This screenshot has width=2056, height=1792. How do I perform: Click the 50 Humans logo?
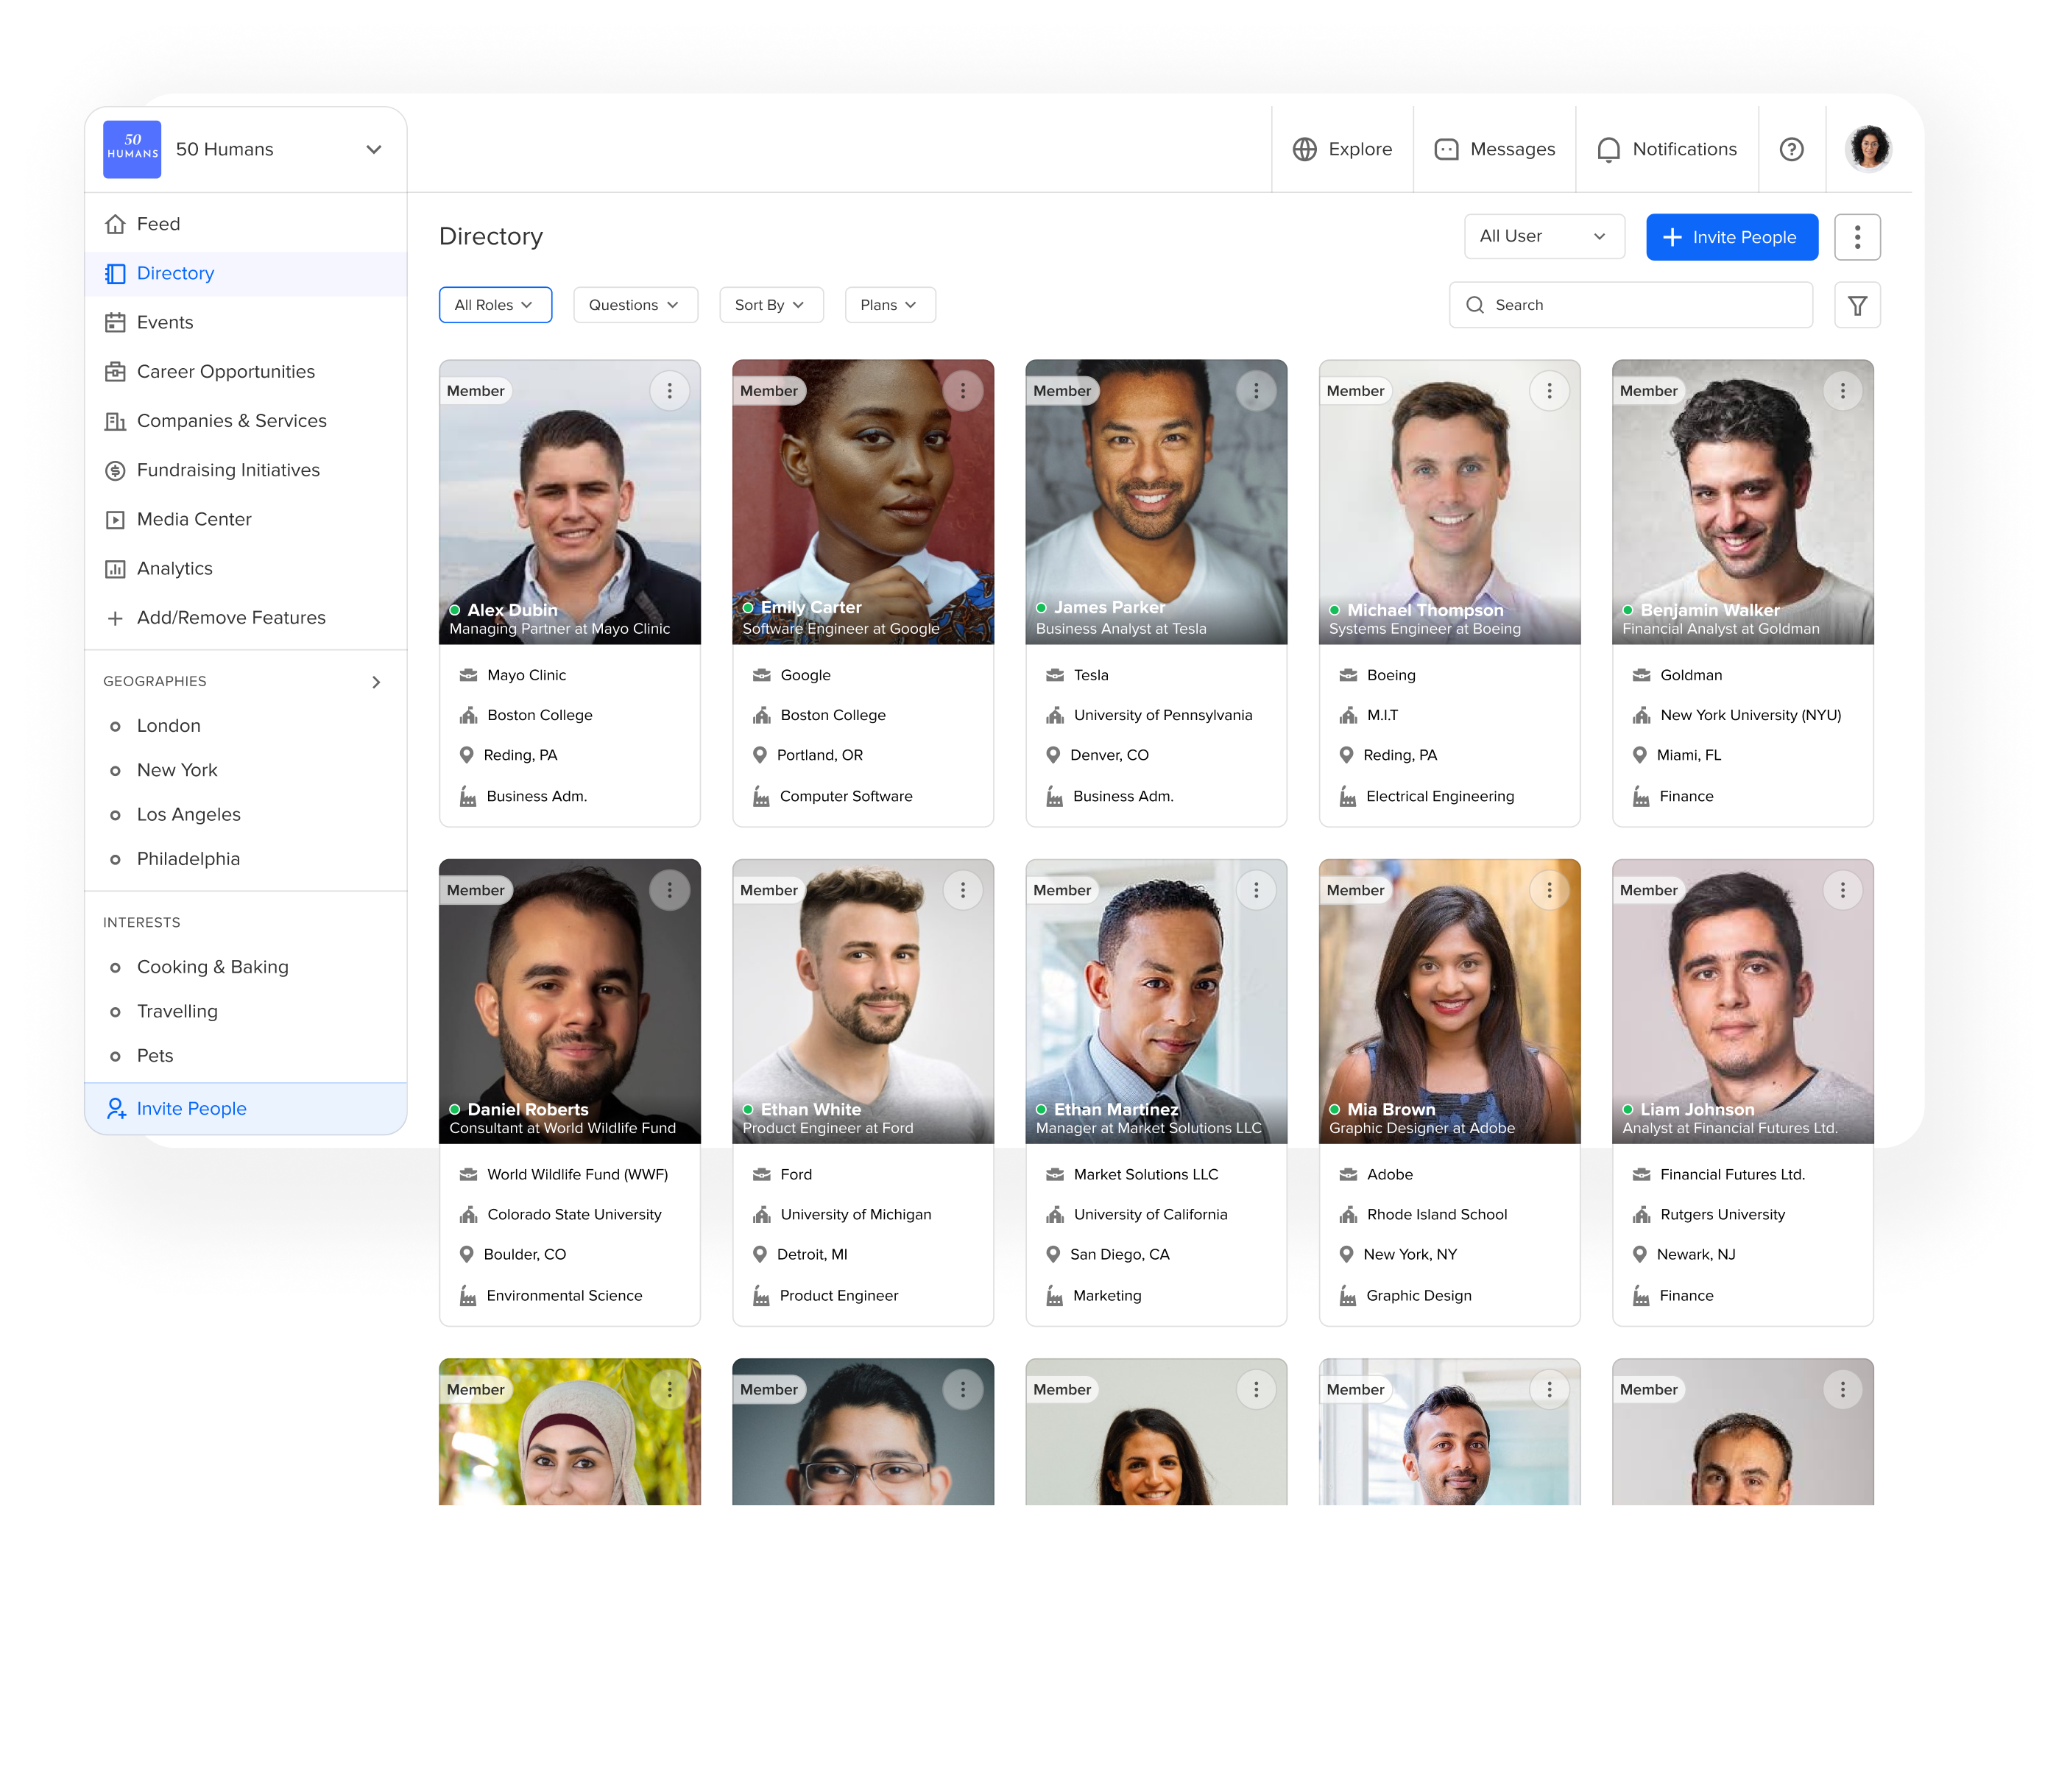132,149
